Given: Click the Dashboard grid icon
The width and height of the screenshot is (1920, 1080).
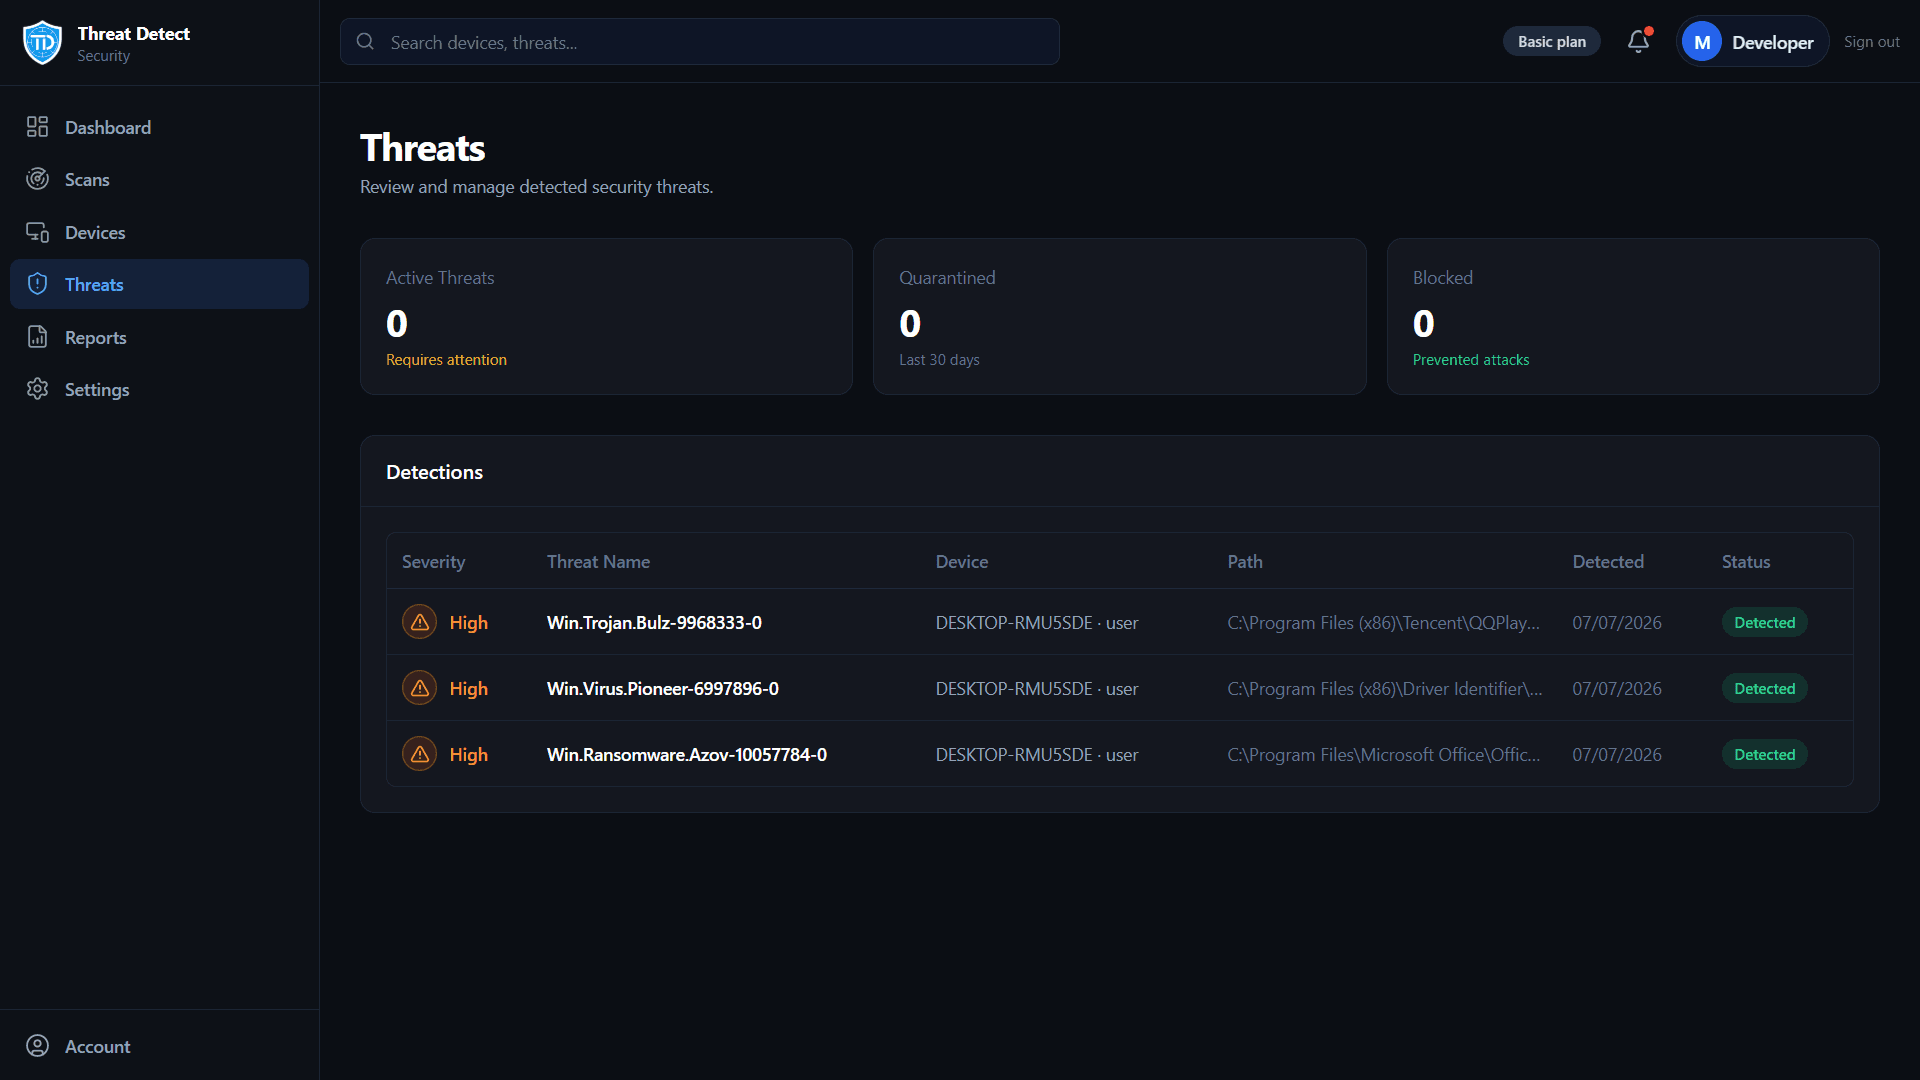Looking at the screenshot, I should pyautogui.click(x=37, y=127).
